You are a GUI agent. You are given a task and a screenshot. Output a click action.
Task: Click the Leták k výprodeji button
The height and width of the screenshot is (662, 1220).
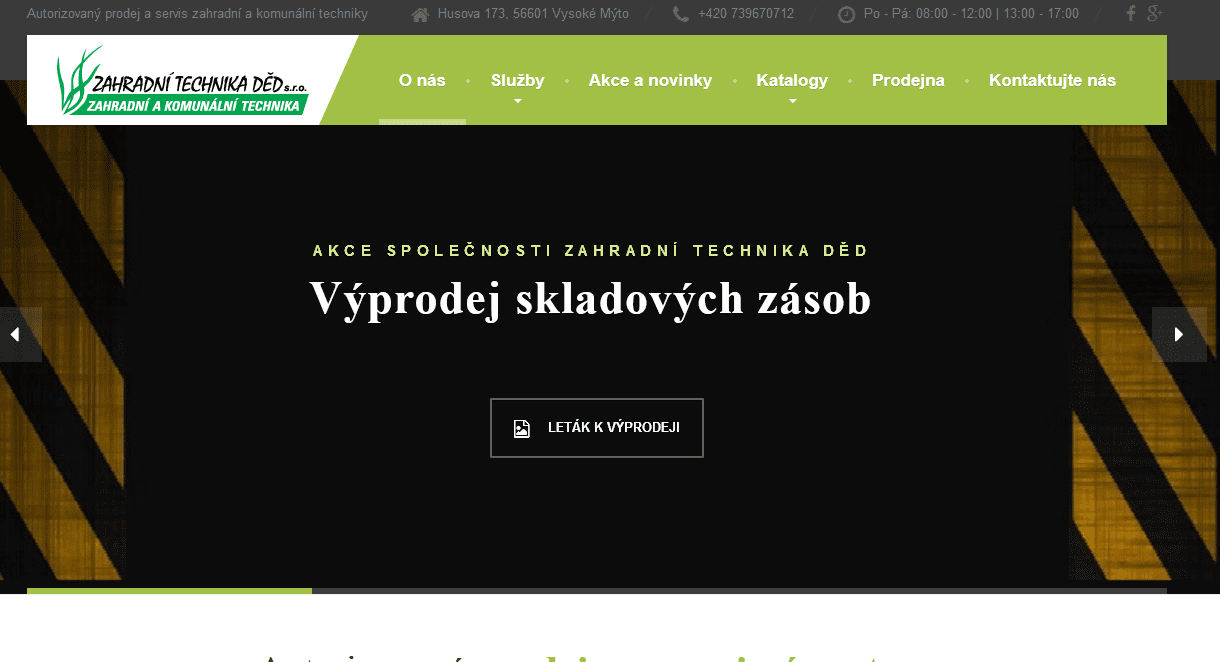coord(597,428)
